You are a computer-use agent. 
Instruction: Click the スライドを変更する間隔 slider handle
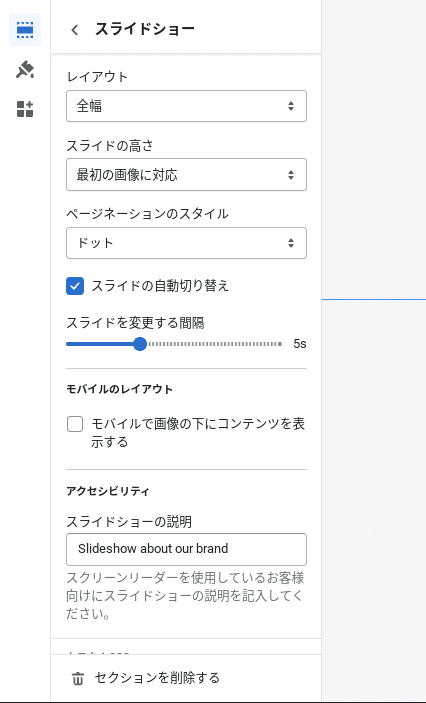(x=140, y=344)
